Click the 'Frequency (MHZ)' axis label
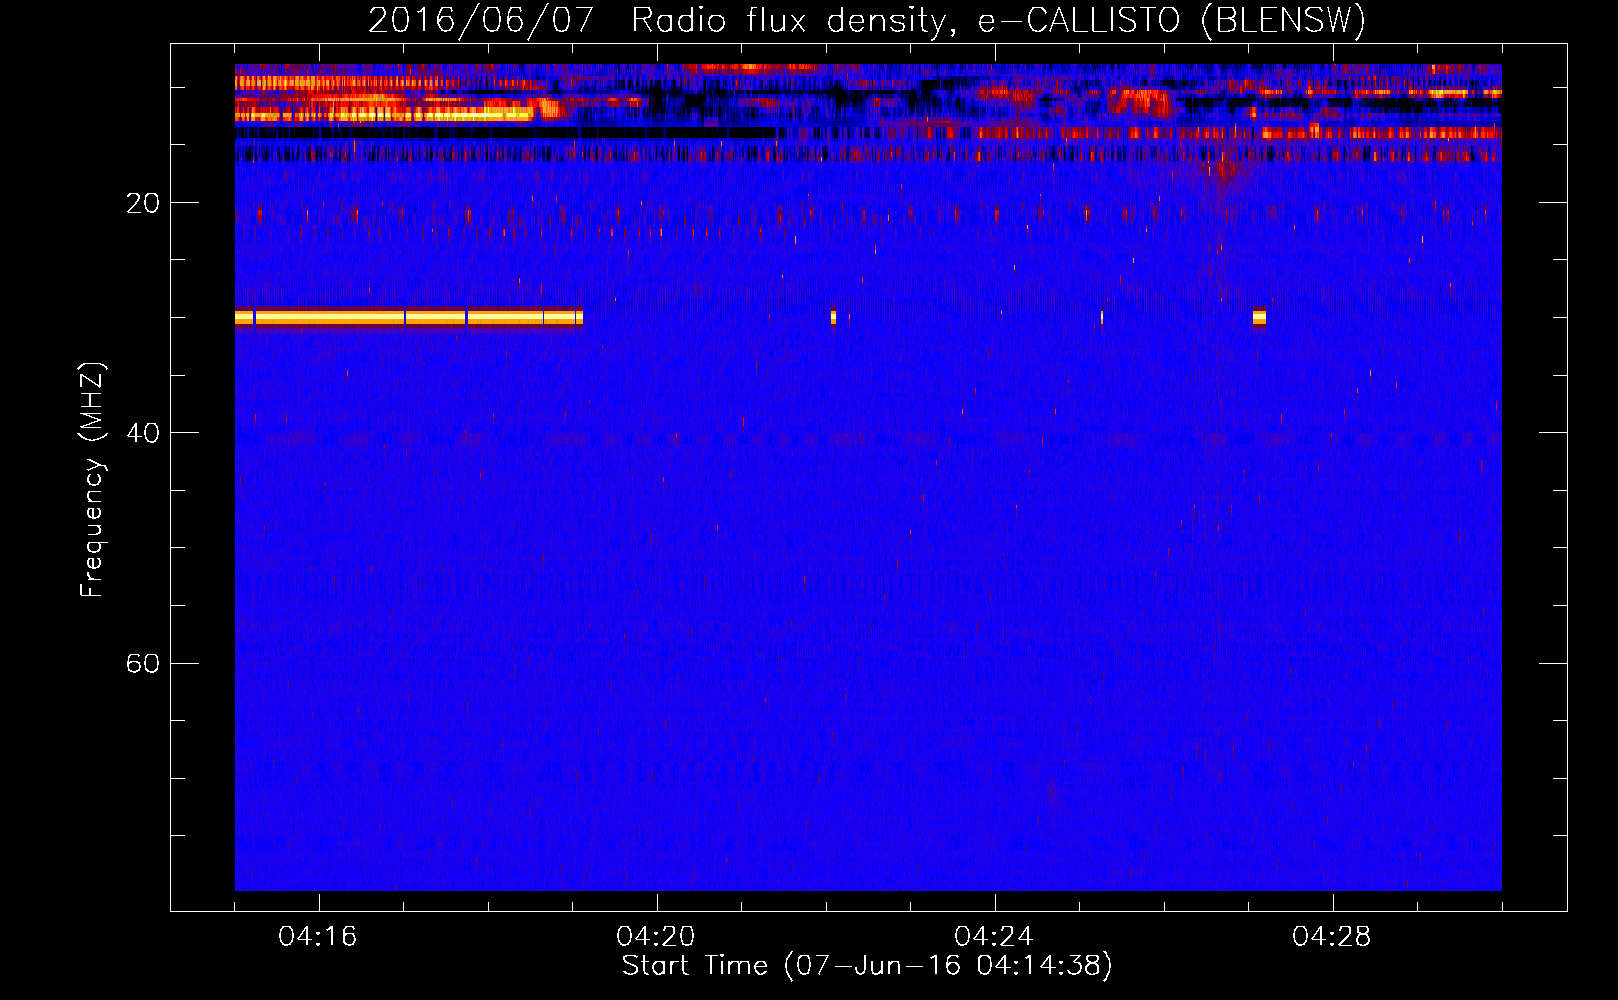The width and height of the screenshot is (1618, 1000). click(91, 480)
